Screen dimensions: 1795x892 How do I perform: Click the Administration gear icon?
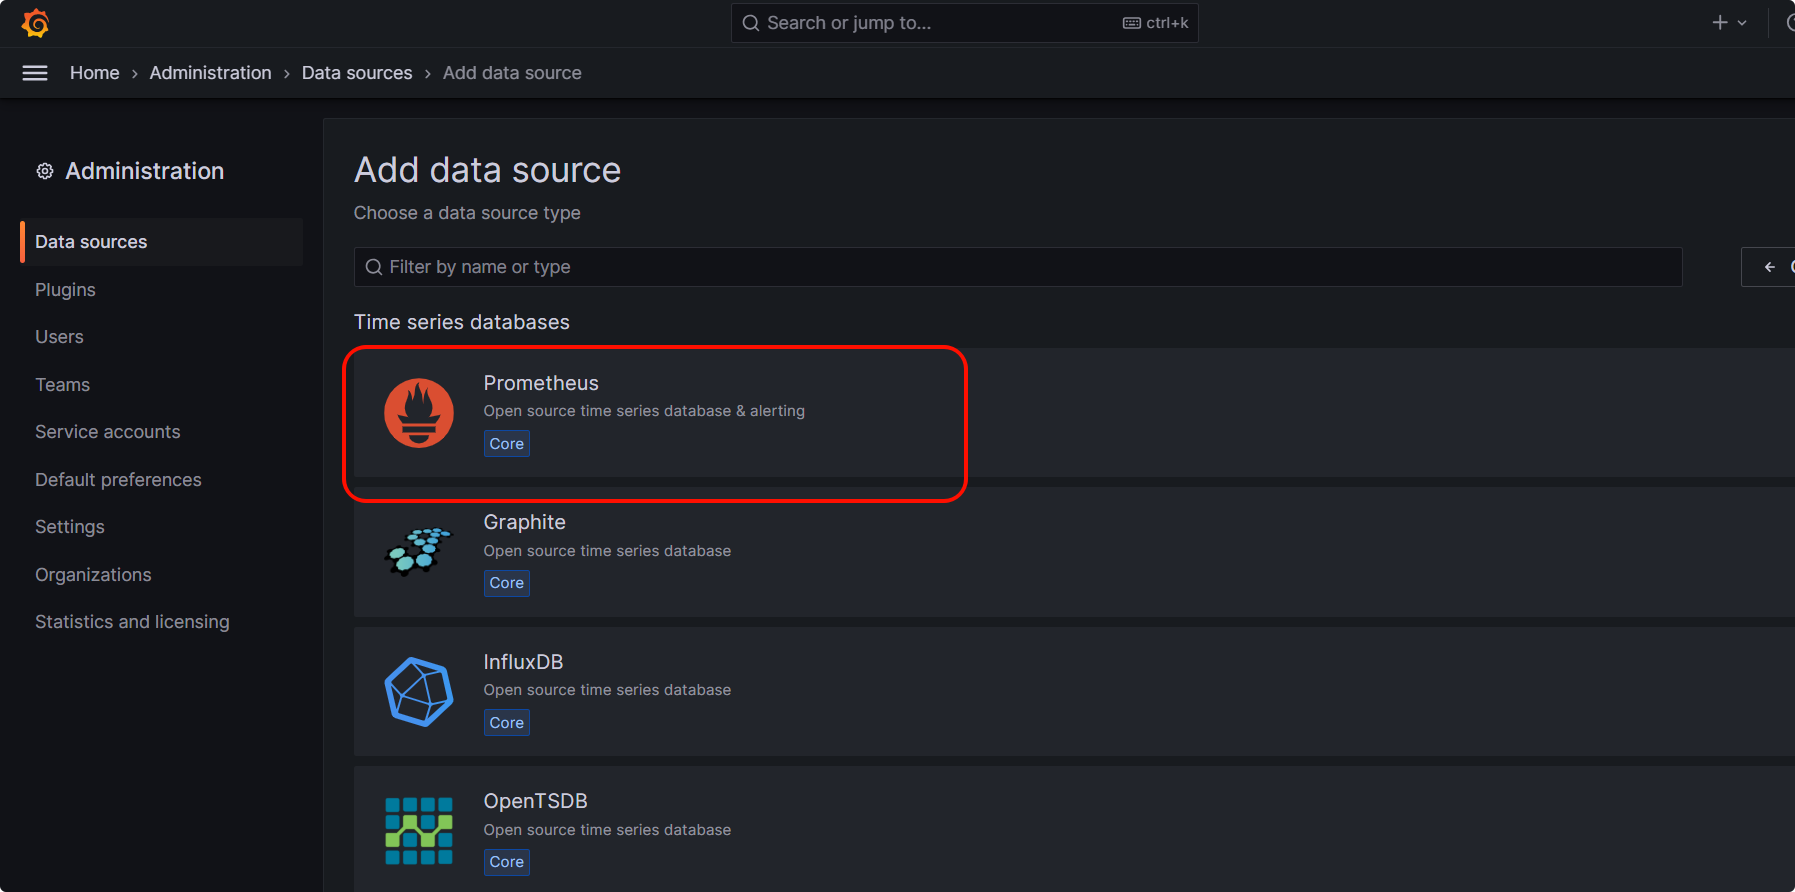[45, 171]
